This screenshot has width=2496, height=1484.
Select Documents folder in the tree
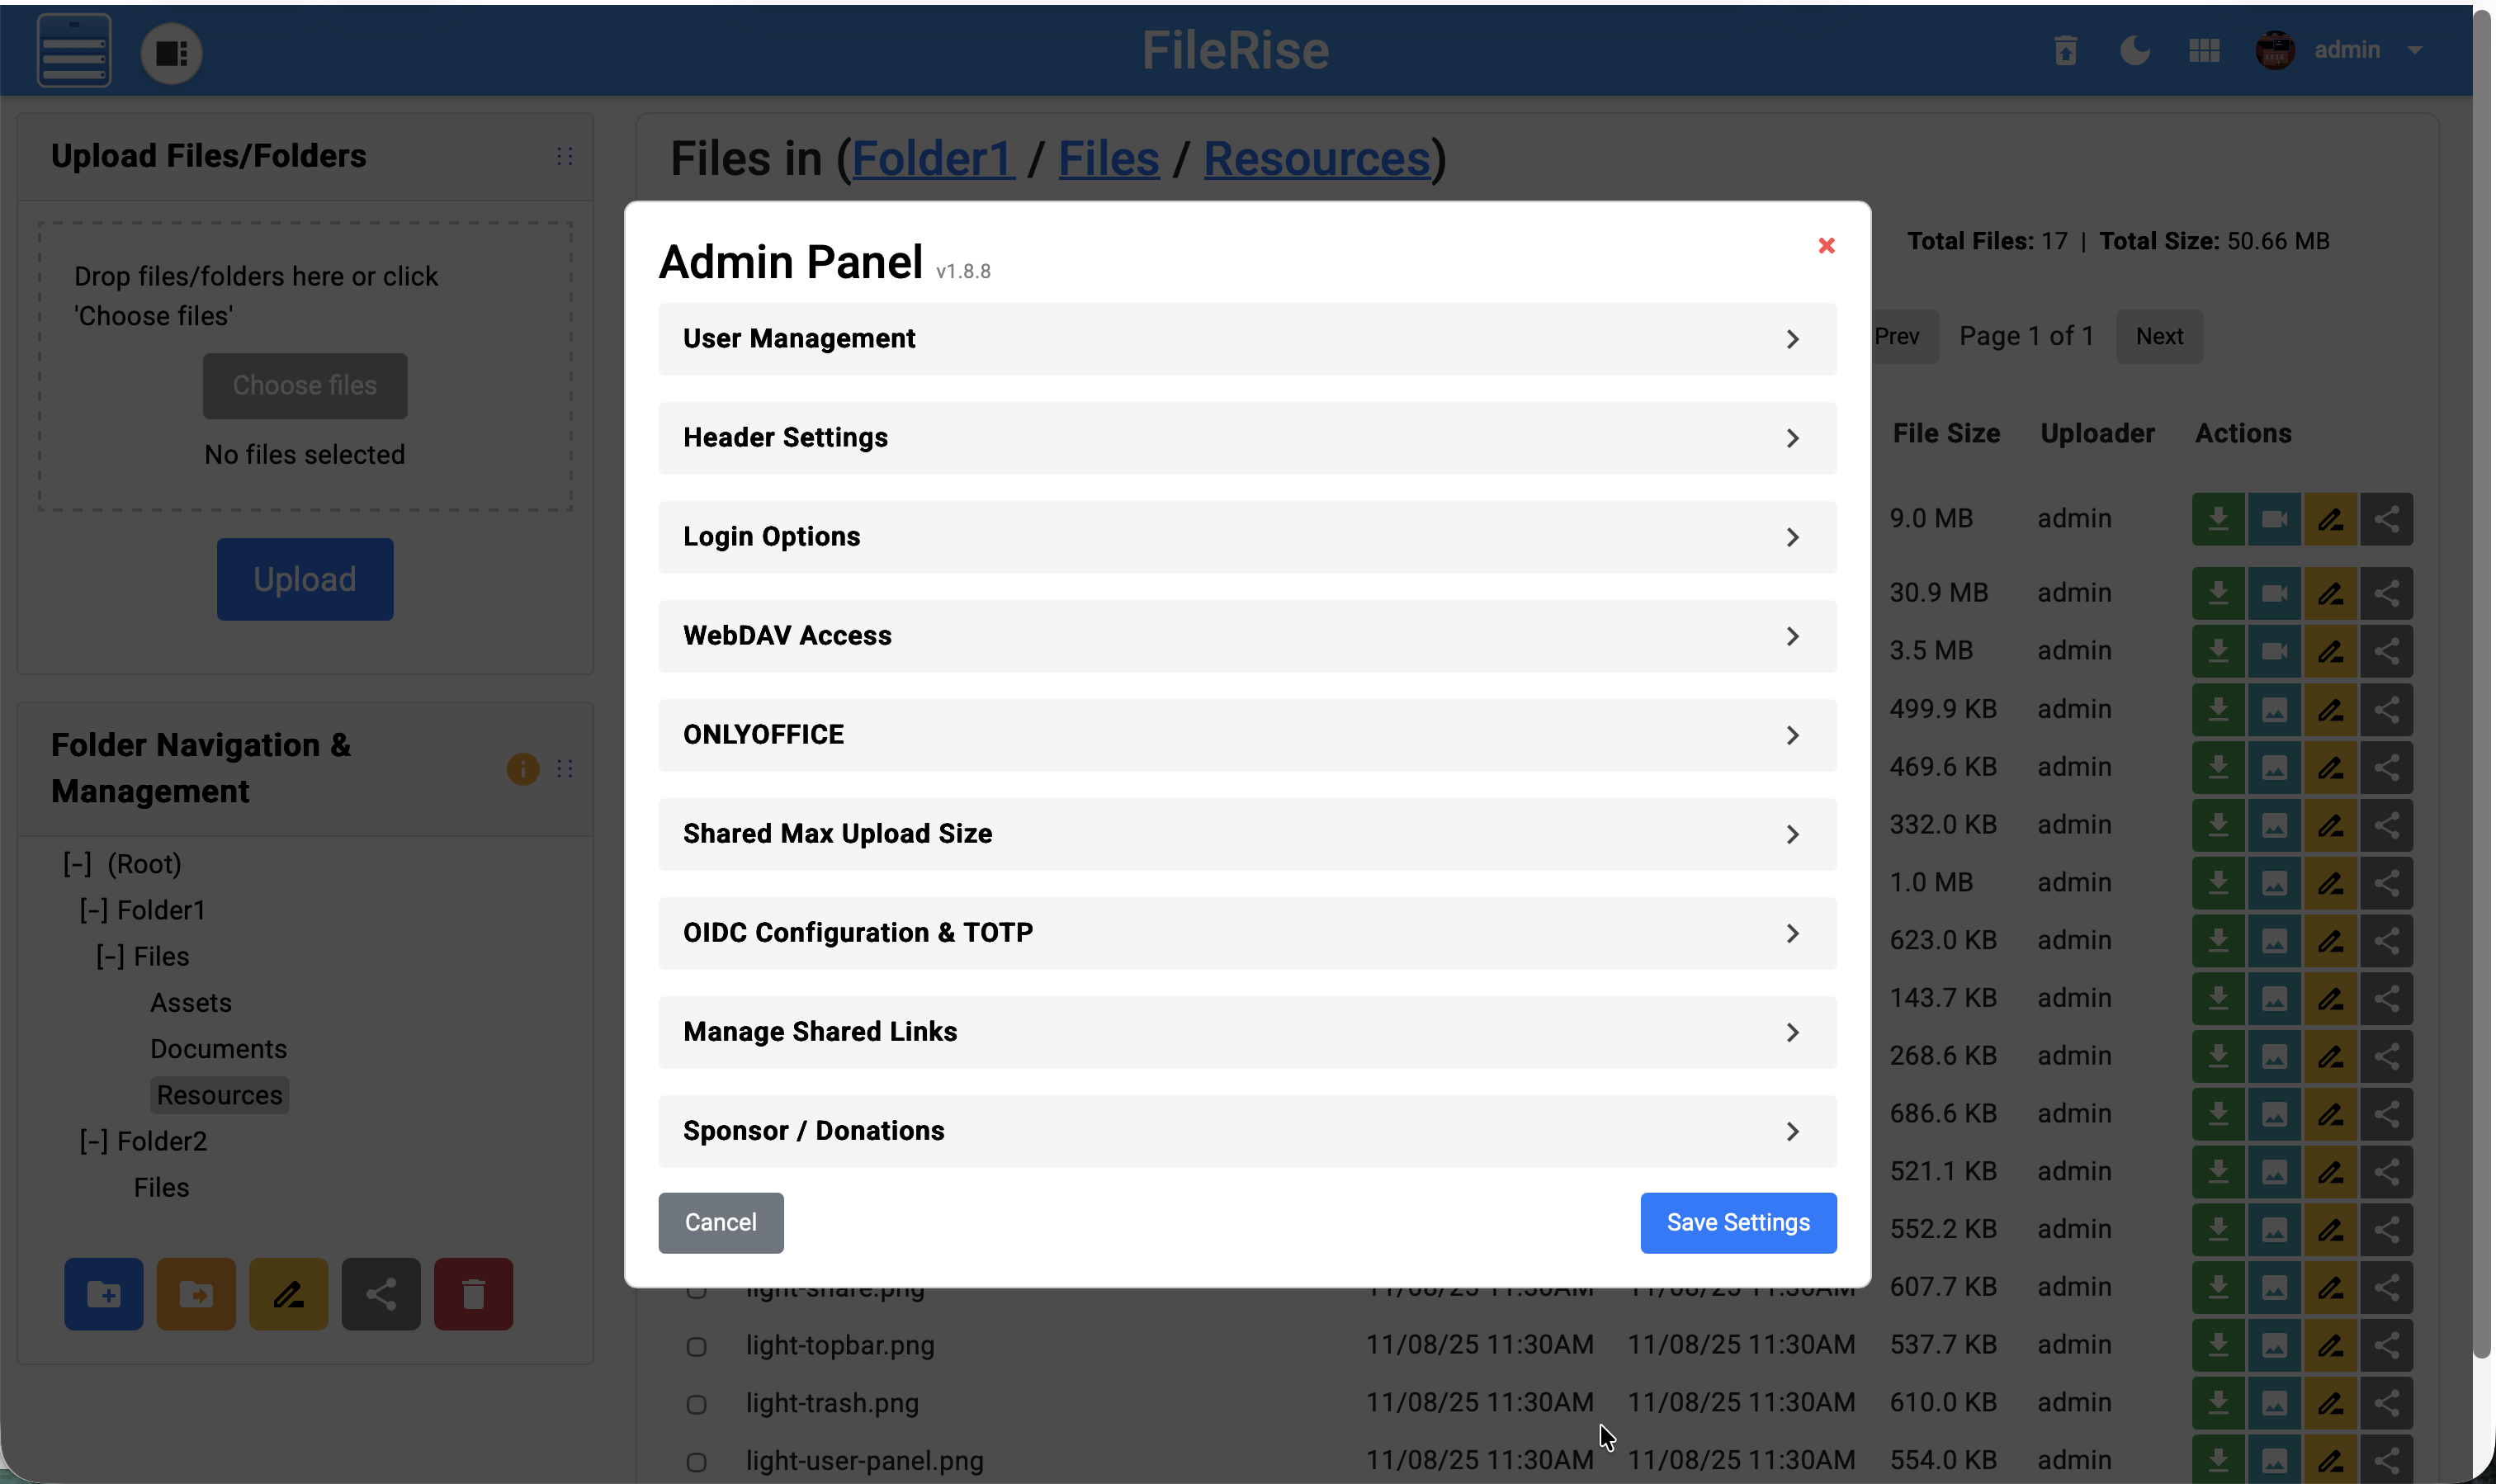click(218, 1049)
